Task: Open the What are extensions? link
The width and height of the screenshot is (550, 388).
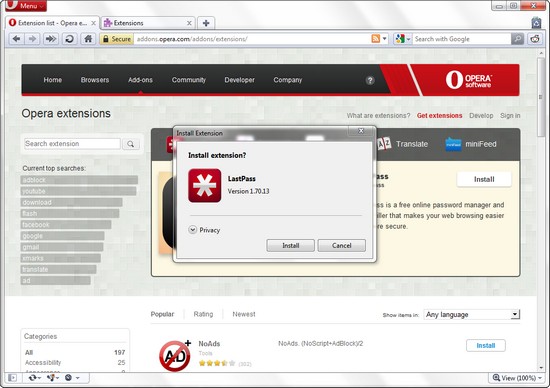Action: (x=378, y=115)
